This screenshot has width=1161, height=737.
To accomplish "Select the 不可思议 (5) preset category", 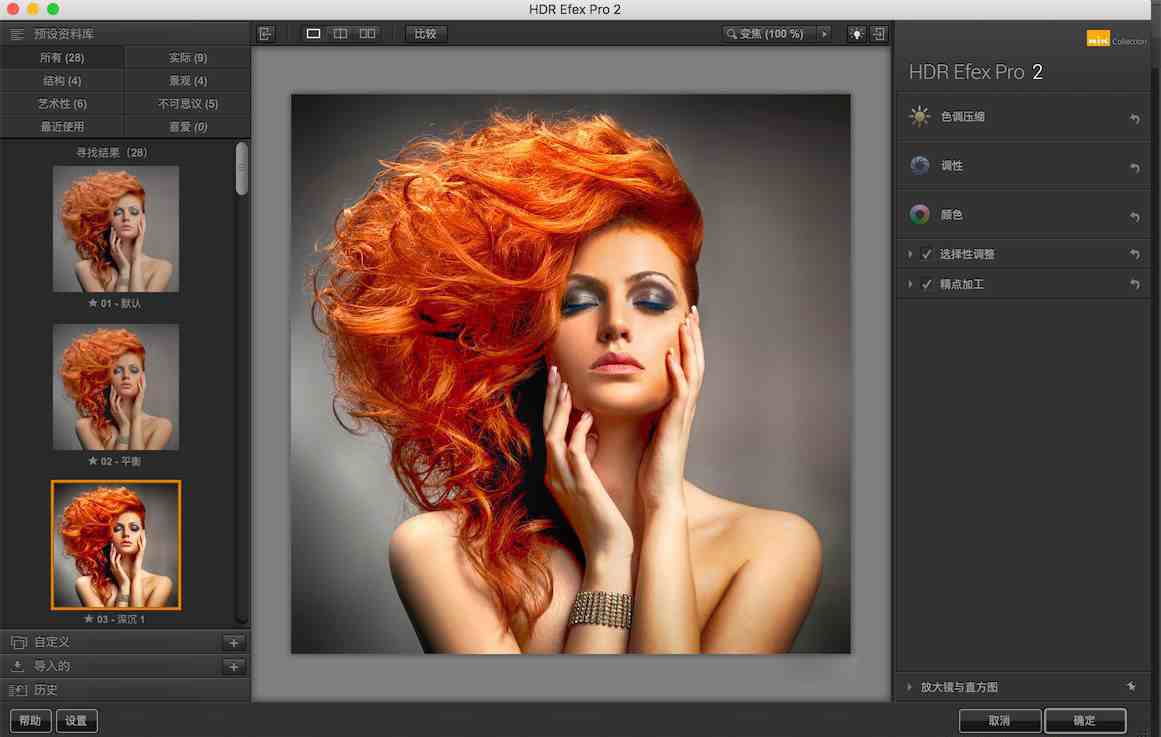I will click(188, 104).
